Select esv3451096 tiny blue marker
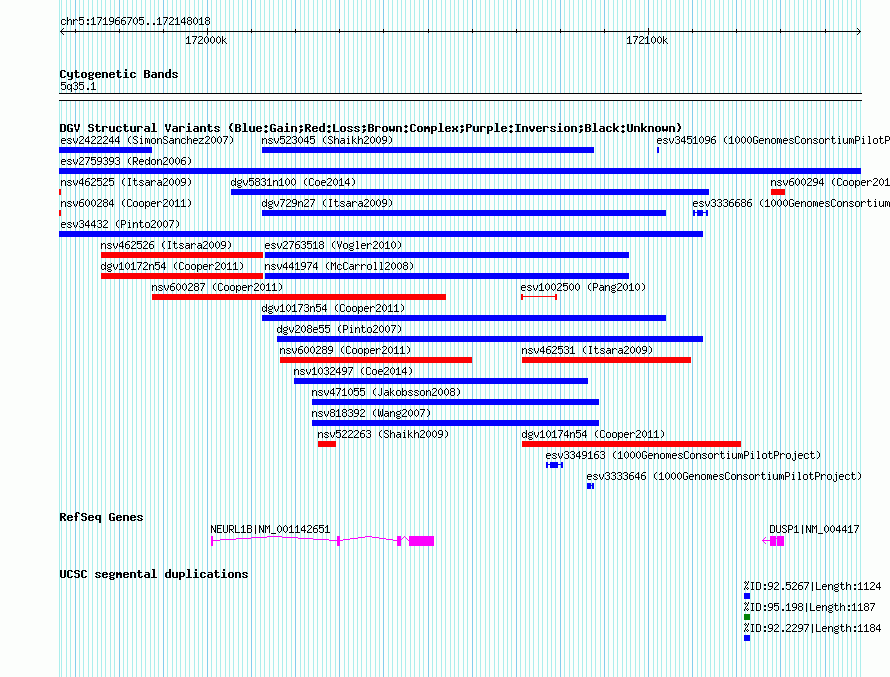 pyautogui.click(x=658, y=150)
